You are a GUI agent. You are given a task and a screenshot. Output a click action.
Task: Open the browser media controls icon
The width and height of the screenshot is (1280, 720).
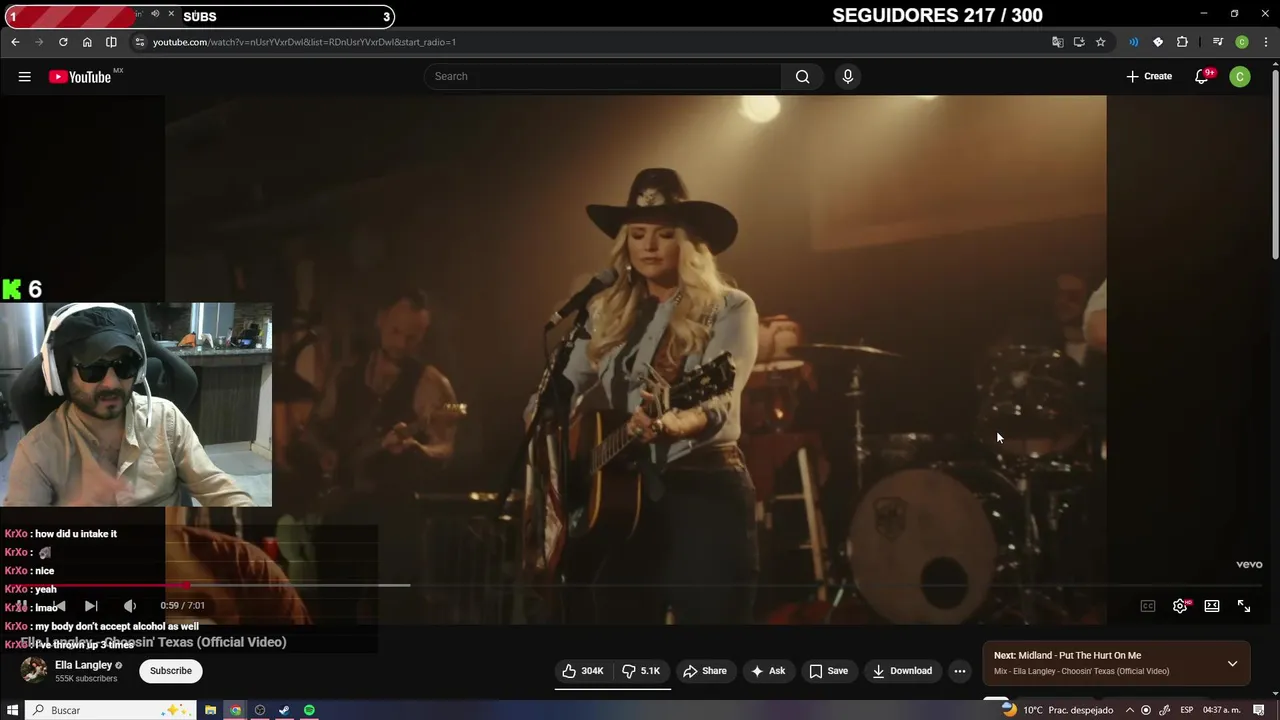1217,42
